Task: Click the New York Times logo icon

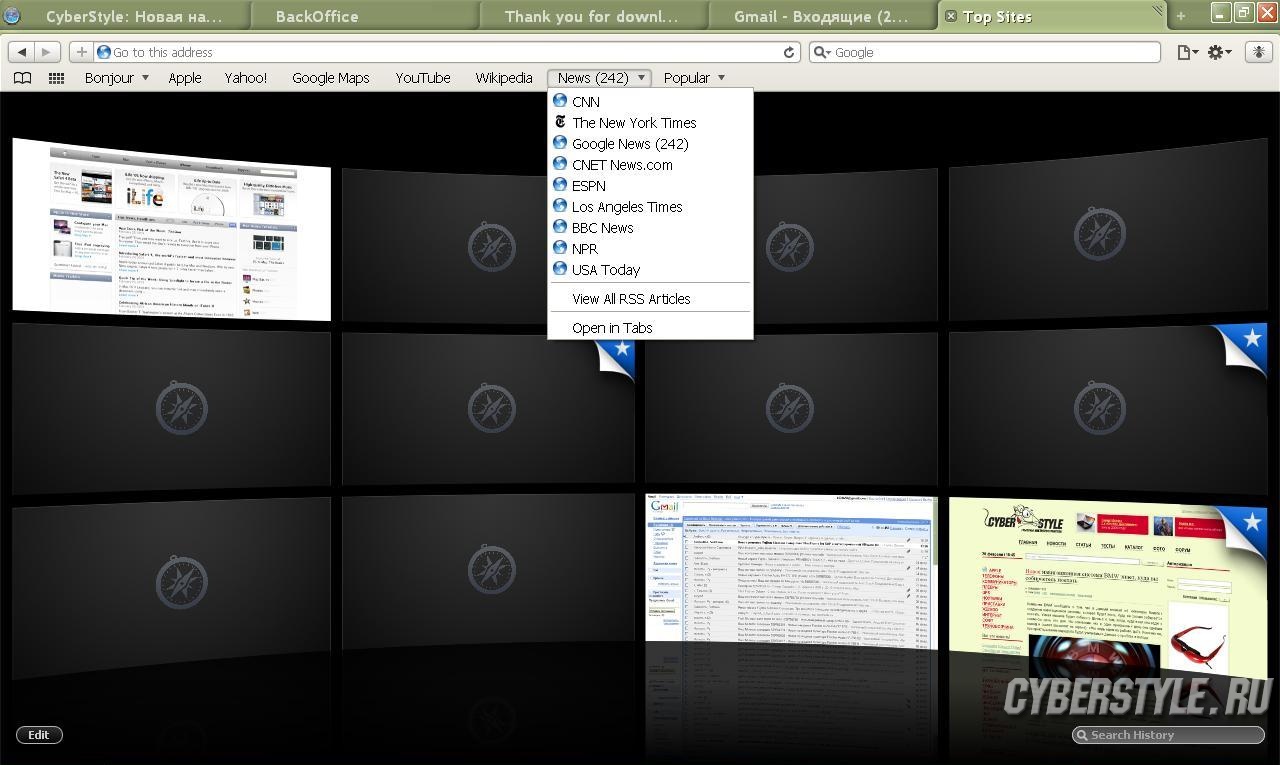Action: 560,122
